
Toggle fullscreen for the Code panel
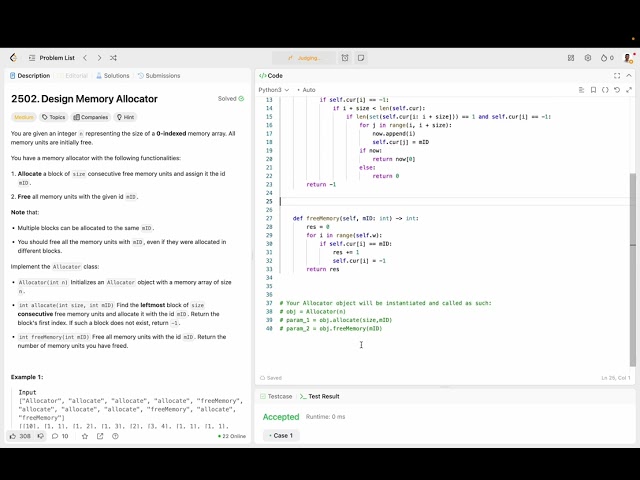pyautogui.click(x=617, y=76)
